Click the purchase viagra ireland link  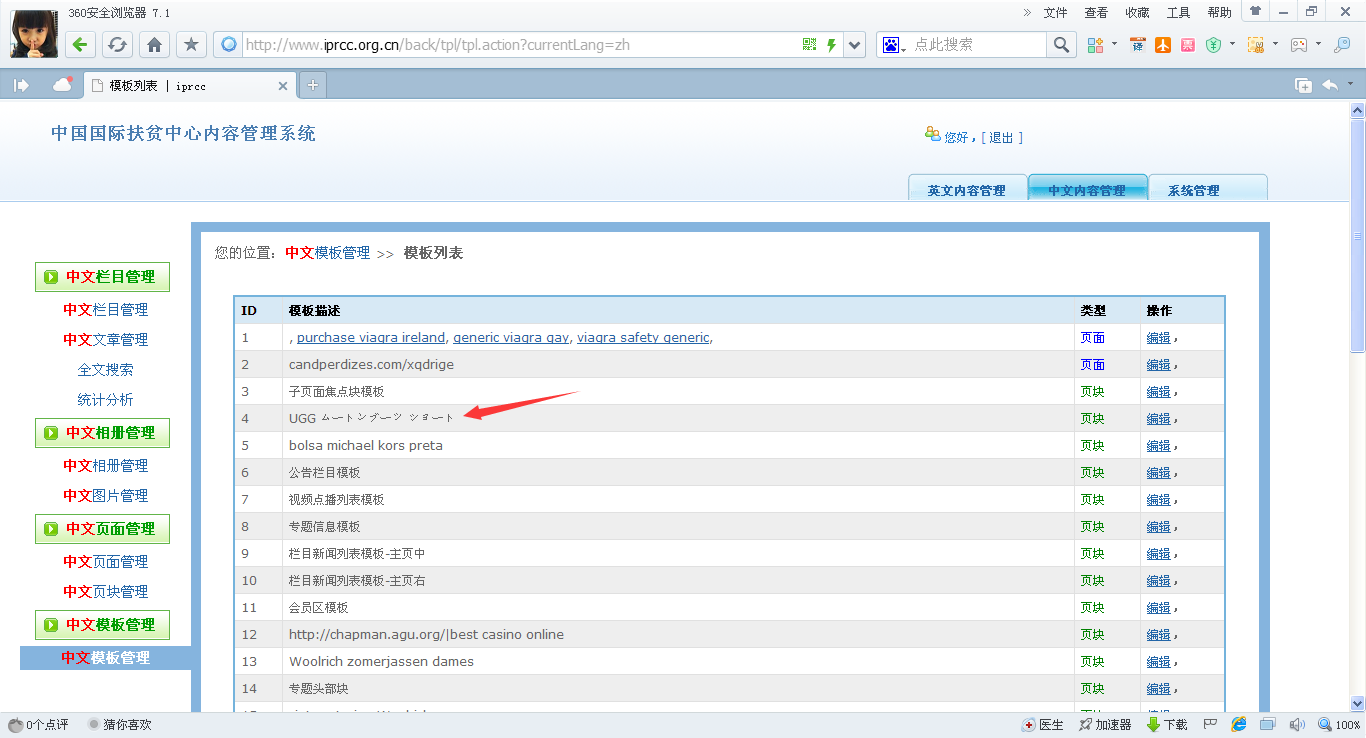(x=371, y=338)
